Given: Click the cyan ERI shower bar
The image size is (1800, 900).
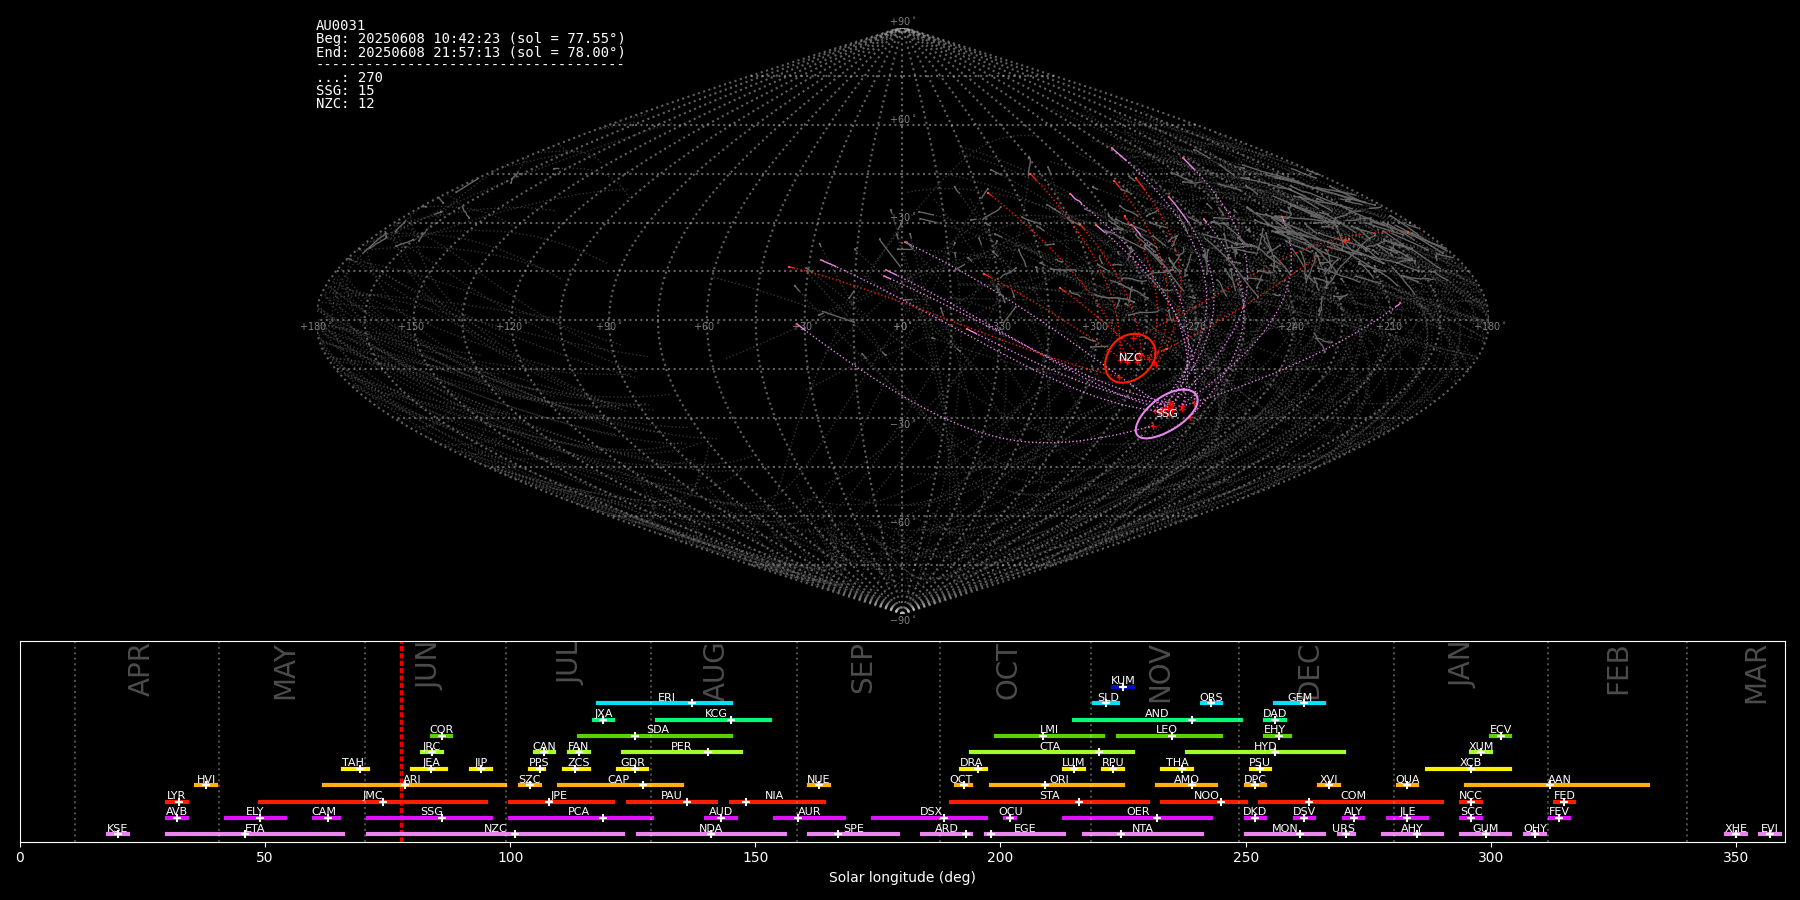Looking at the screenshot, I should pyautogui.click(x=664, y=703).
